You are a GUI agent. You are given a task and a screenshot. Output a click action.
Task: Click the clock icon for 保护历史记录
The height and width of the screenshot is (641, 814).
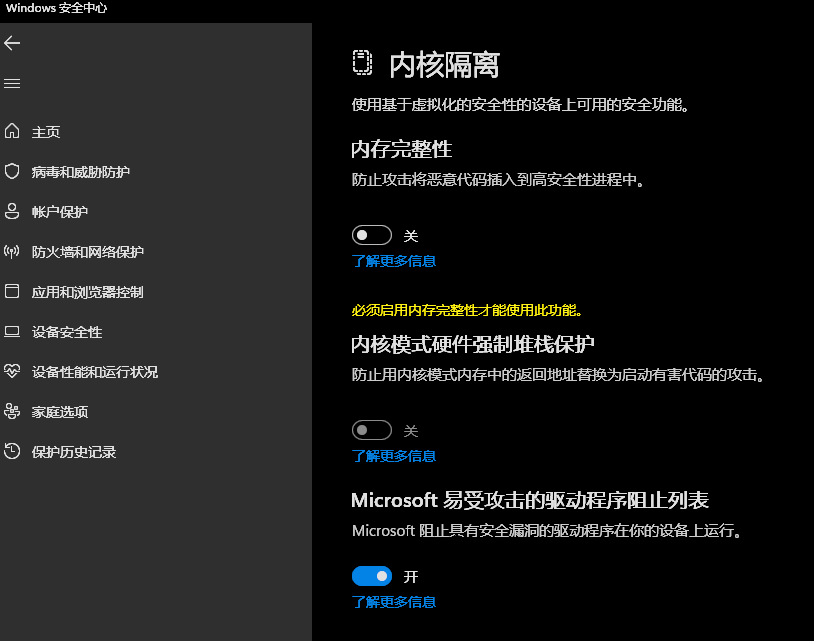(x=12, y=451)
